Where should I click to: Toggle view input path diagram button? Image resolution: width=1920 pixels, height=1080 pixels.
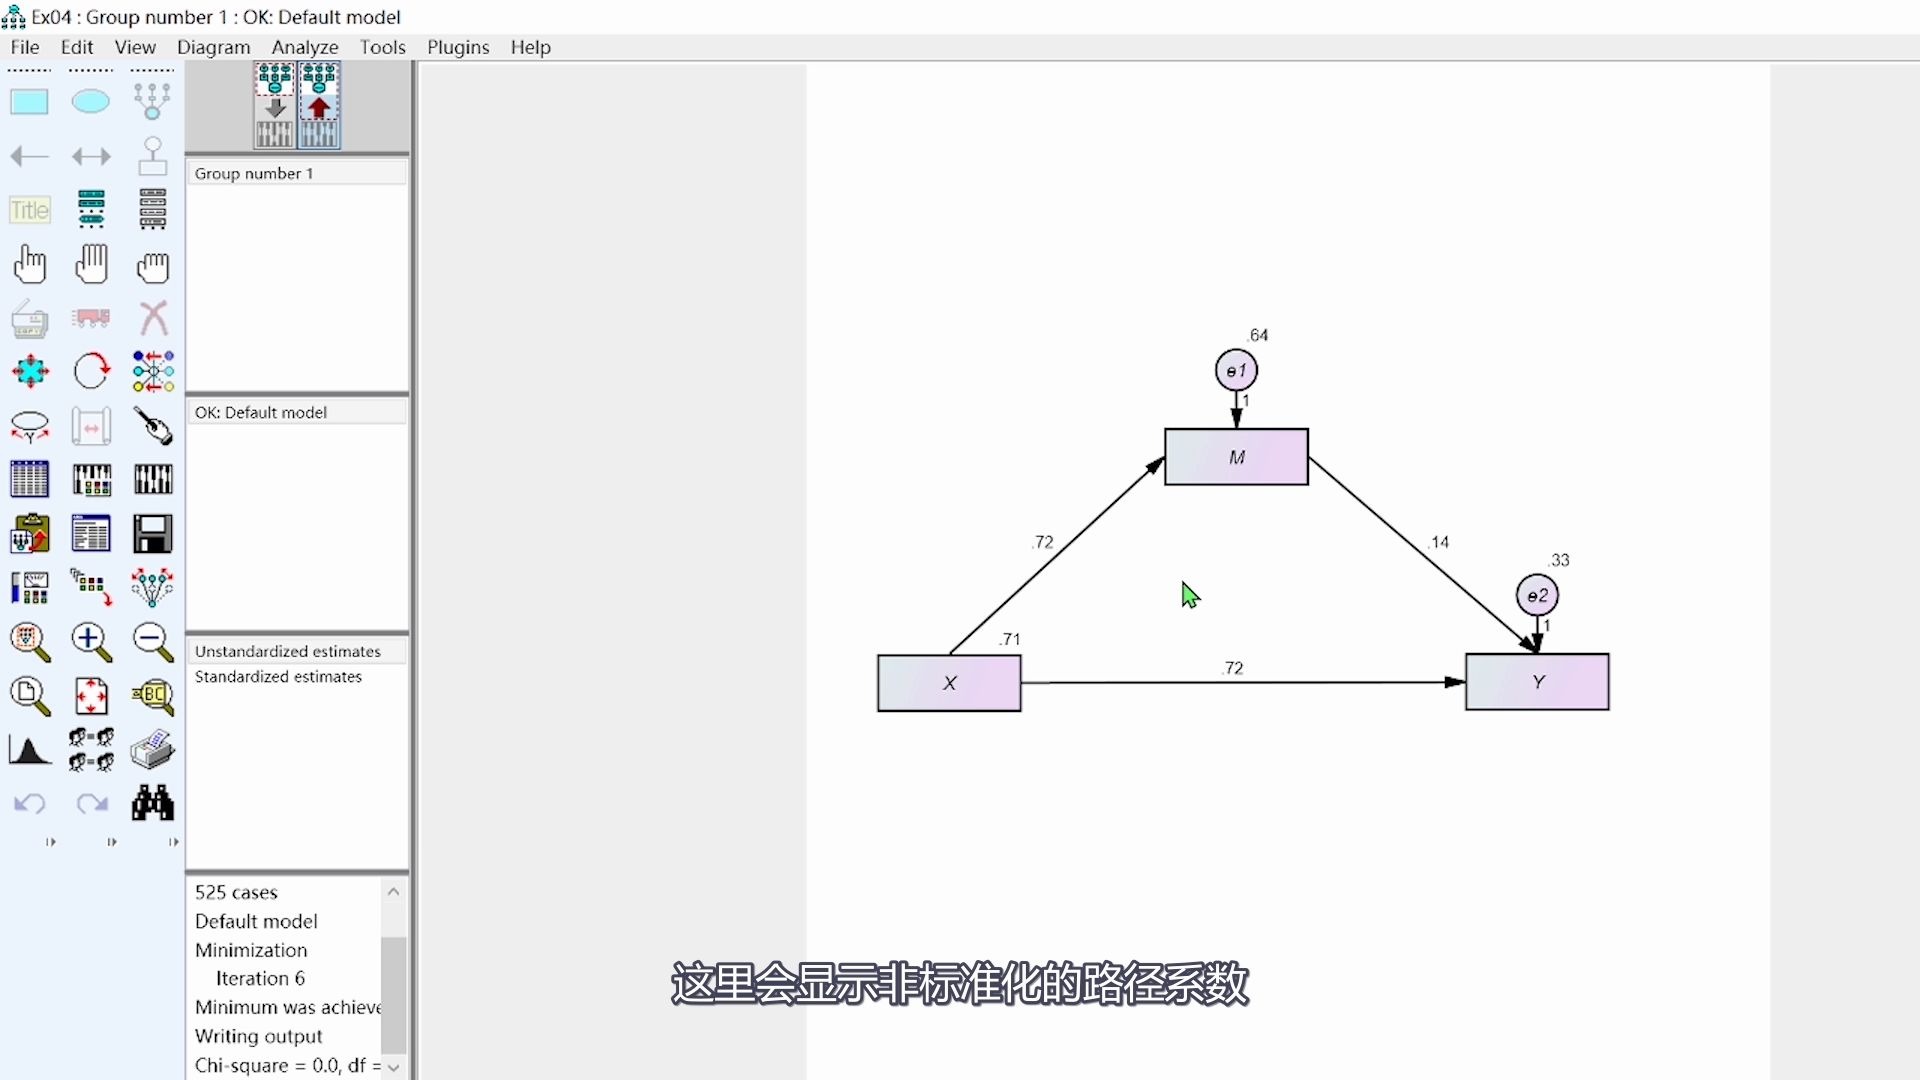(x=274, y=106)
